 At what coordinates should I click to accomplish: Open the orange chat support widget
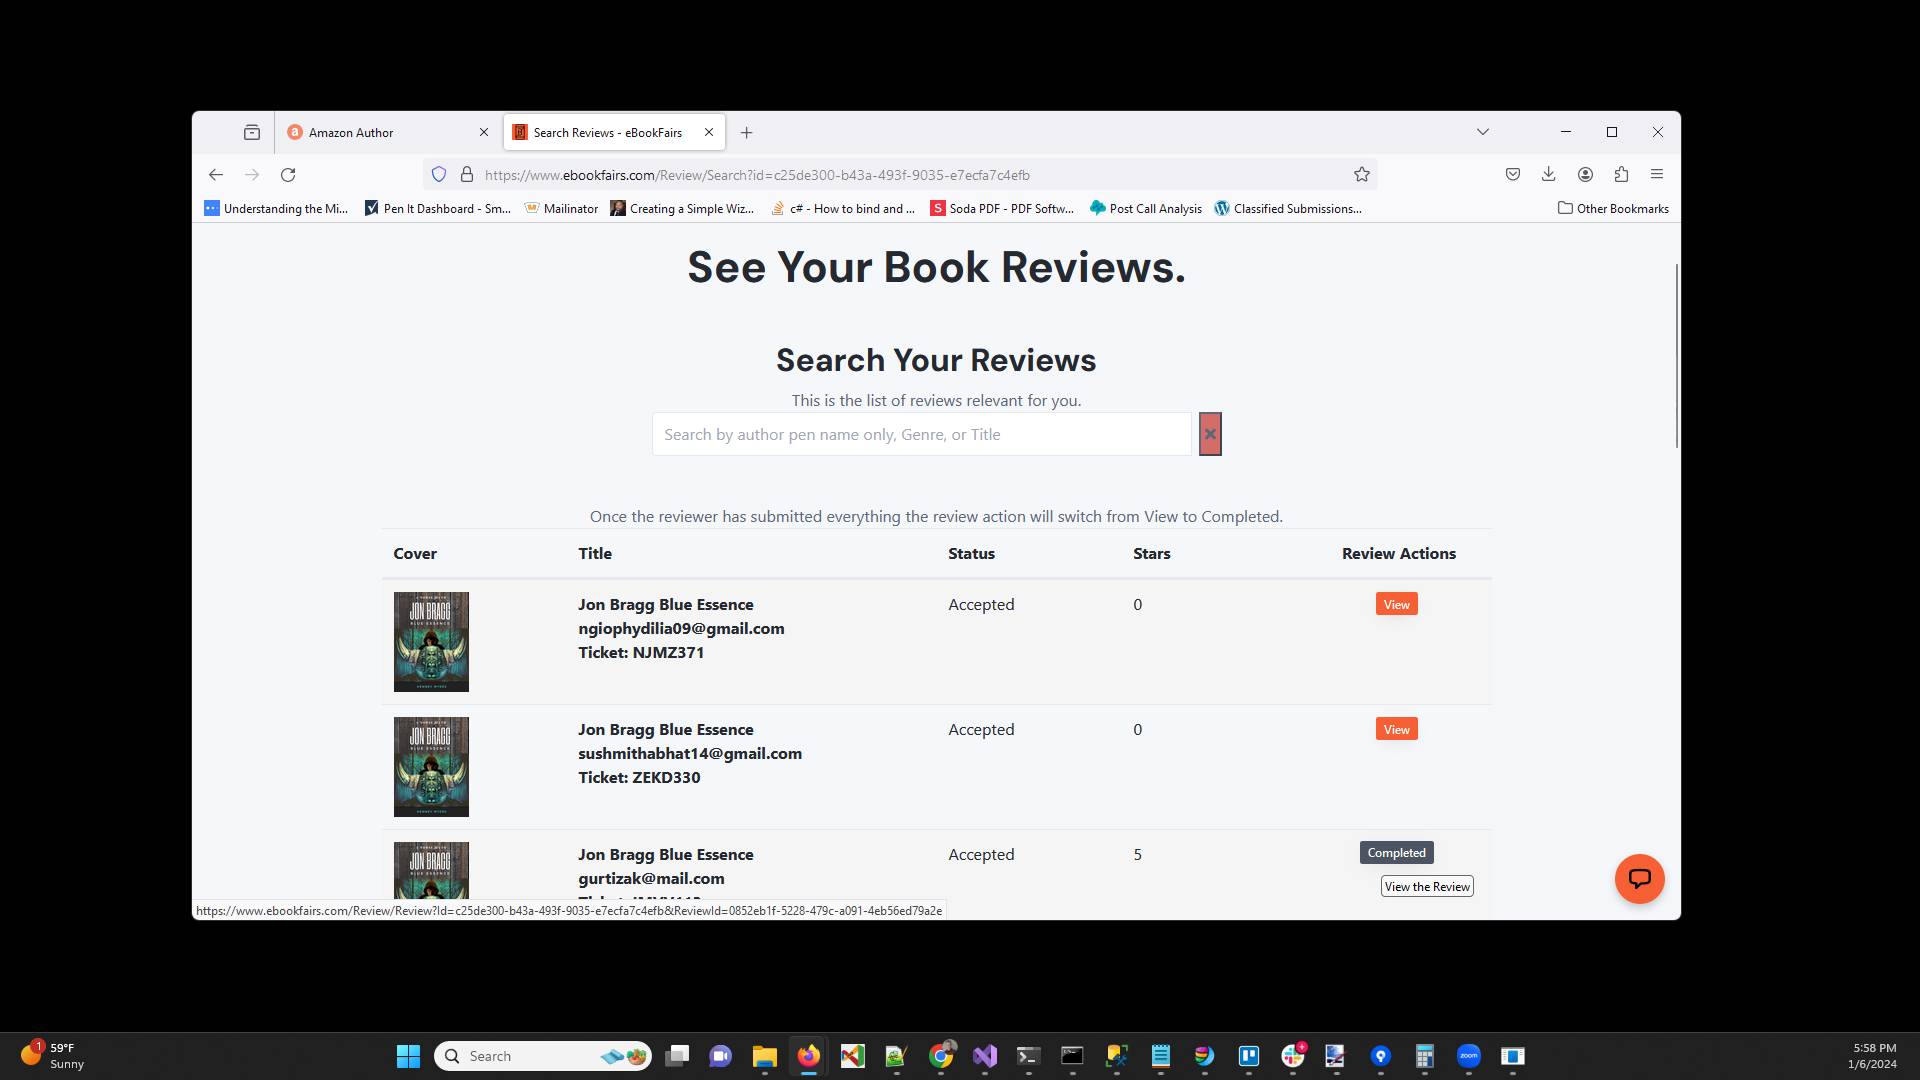[1639, 878]
